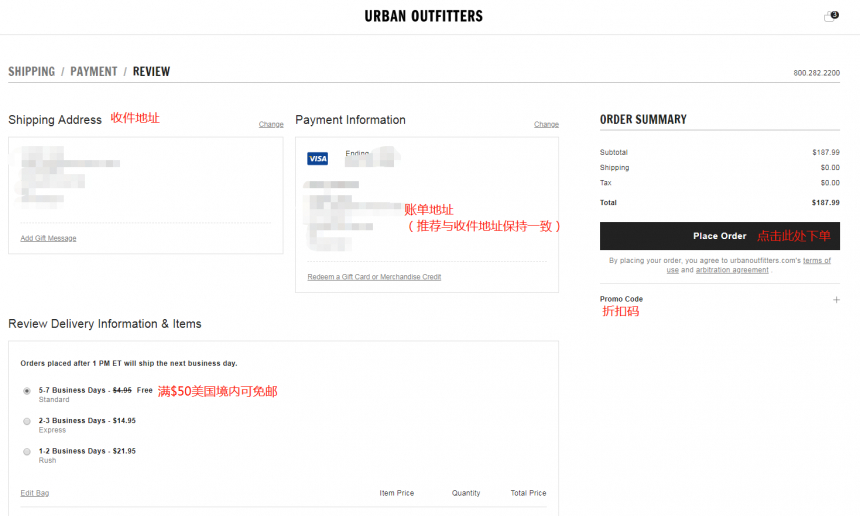Click the Visa card logo
Viewport: 860px width, 516px height.
pos(318,158)
